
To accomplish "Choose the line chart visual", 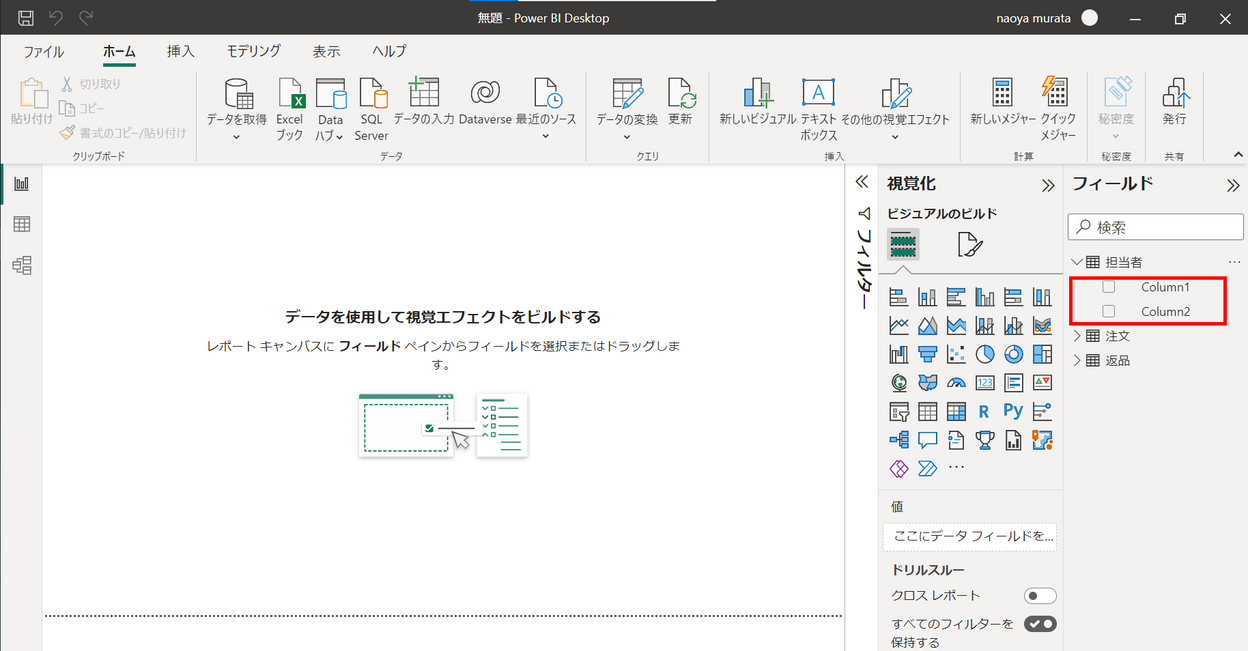I will pos(898,326).
